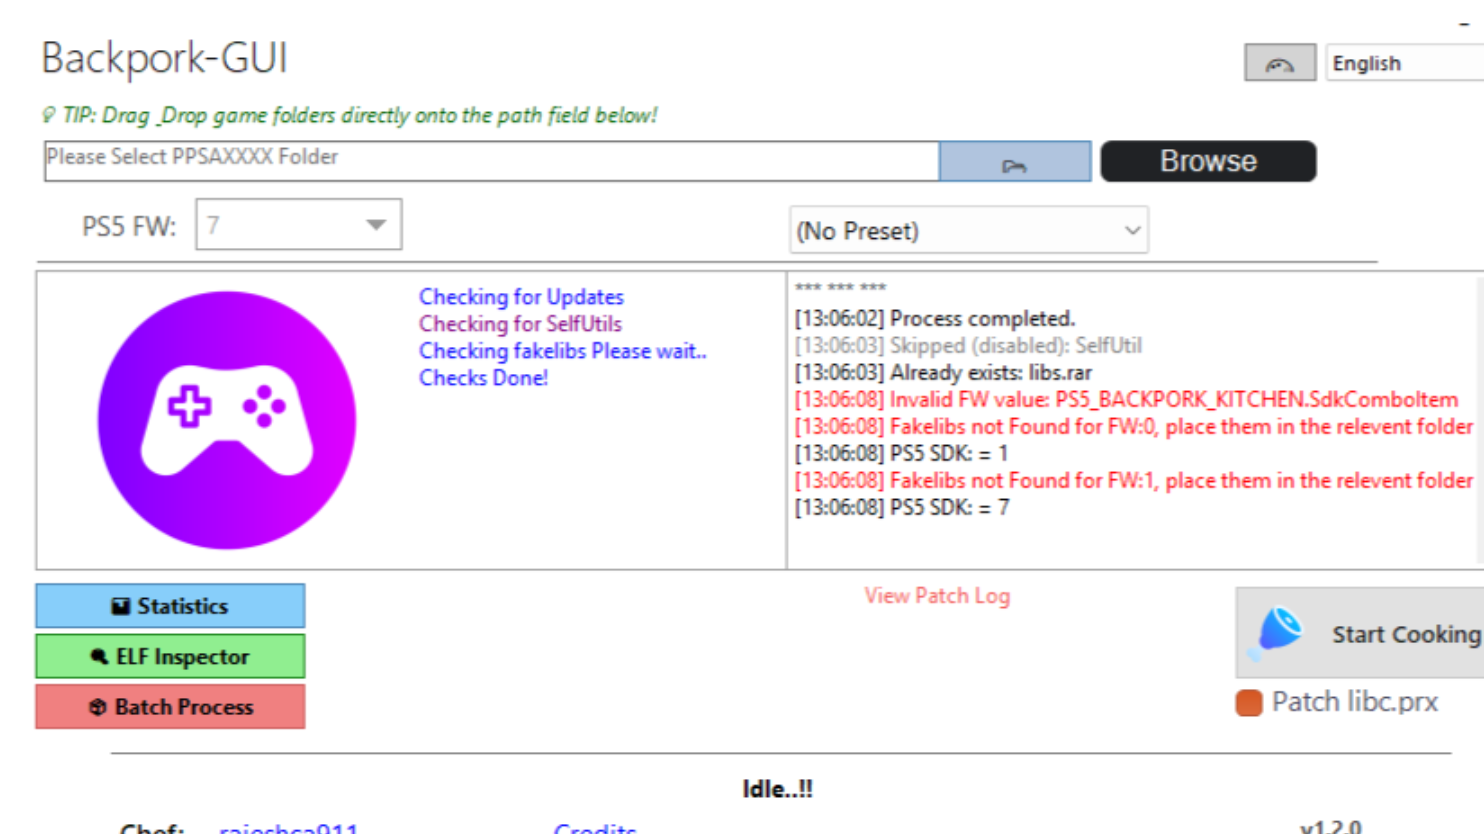1484x834 pixels.
Task: Click the open-folder icon button
Action: 1014,162
